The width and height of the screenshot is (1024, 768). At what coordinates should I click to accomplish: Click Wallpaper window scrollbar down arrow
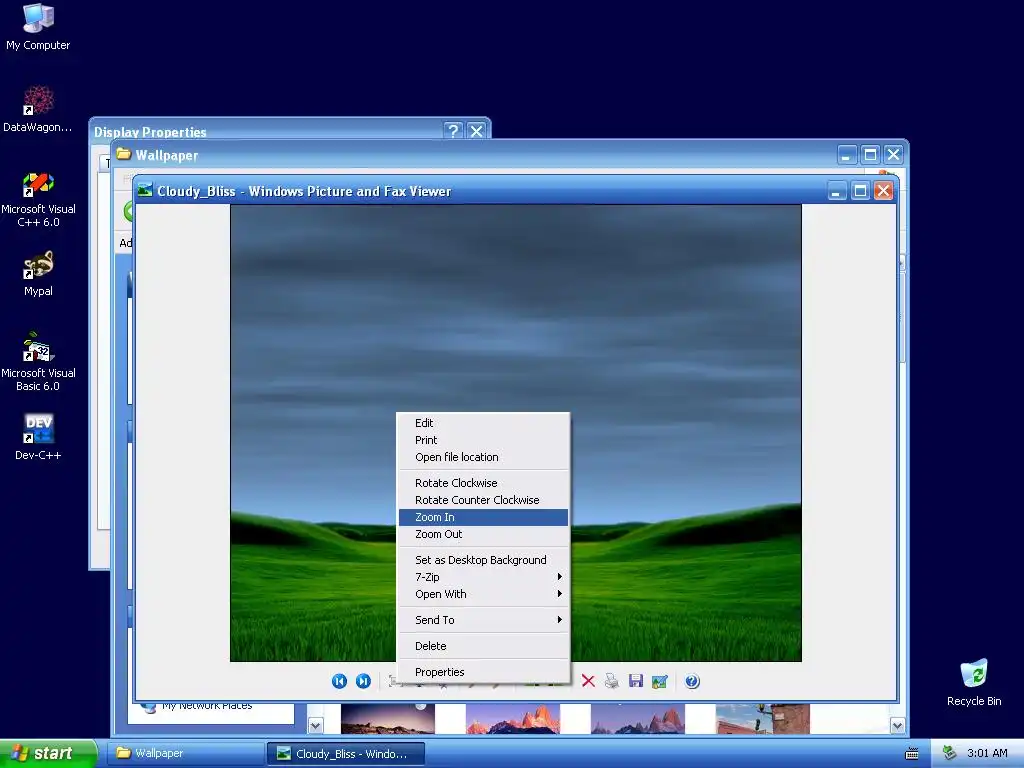point(897,725)
